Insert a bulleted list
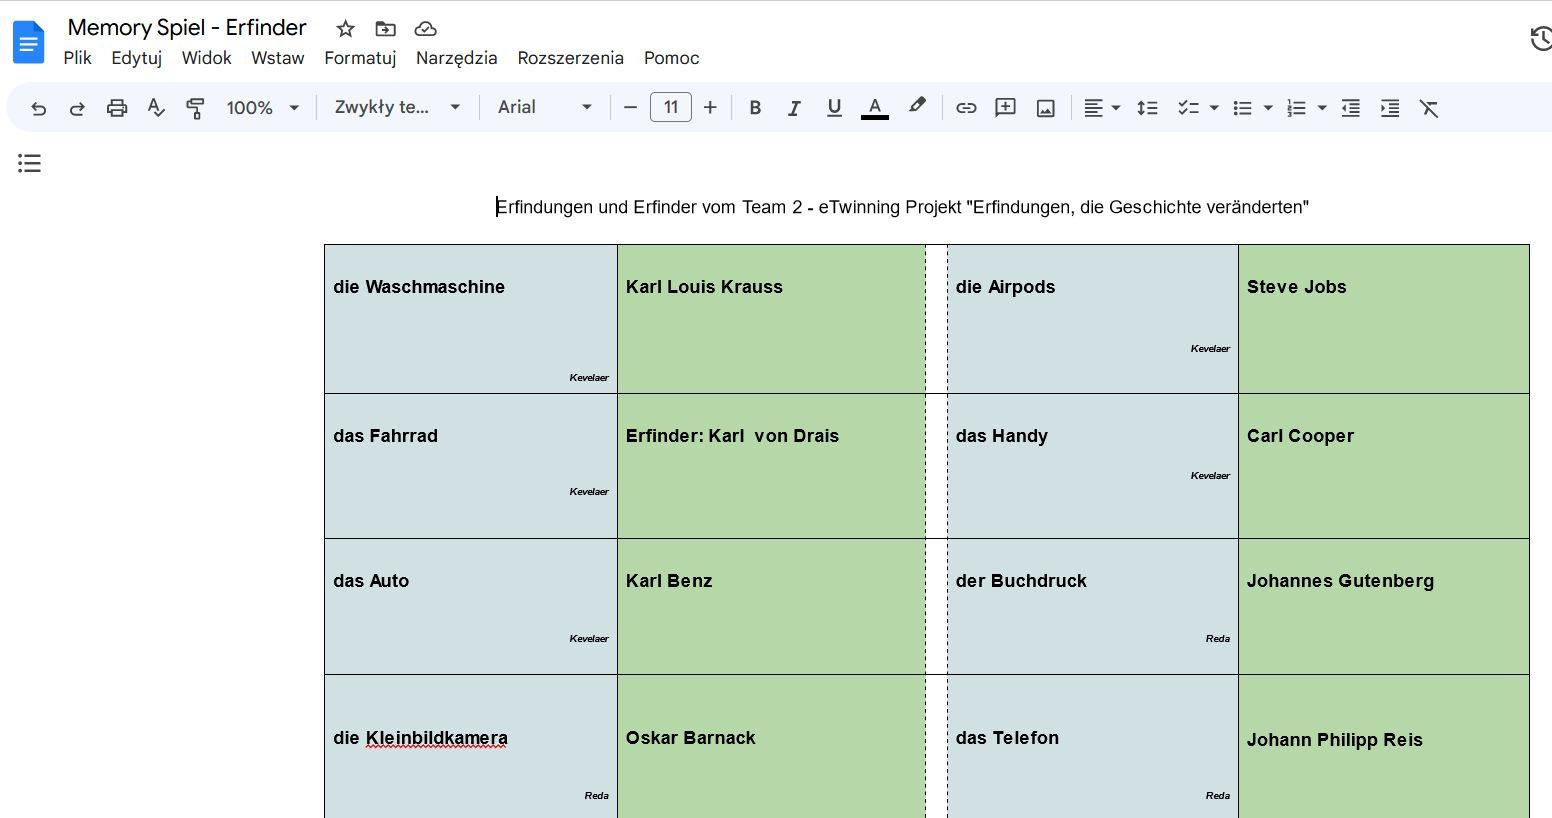This screenshot has height=818, width=1552. click(x=1242, y=108)
